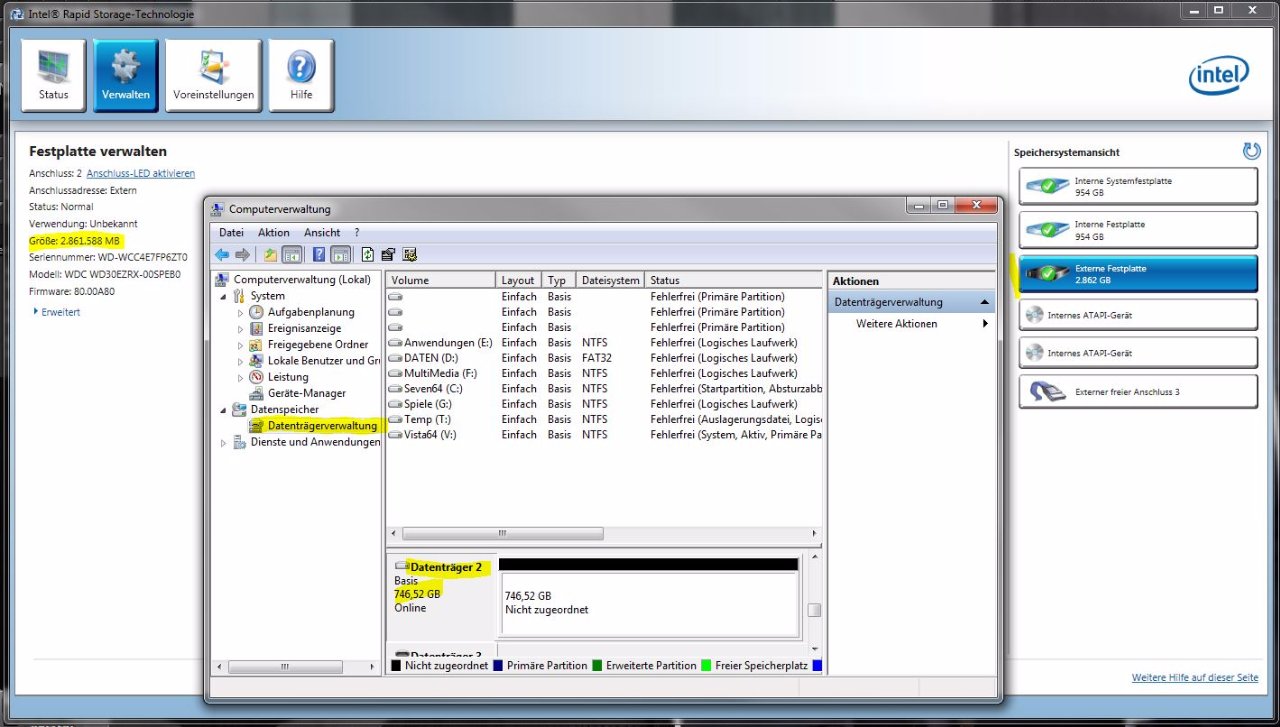Open the Ansicht menu in Computerverwaltung
The width and height of the screenshot is (1280, 727).
pos(322,233)
